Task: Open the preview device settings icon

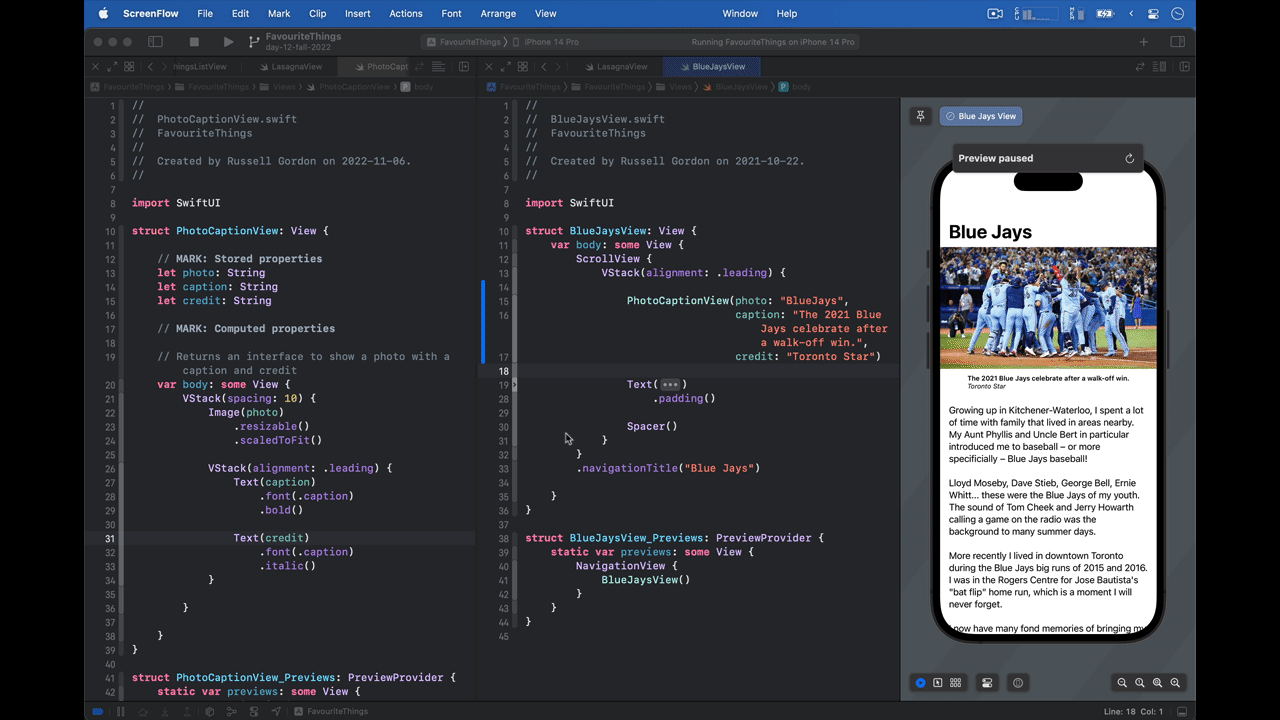Action: click(986, 683)
